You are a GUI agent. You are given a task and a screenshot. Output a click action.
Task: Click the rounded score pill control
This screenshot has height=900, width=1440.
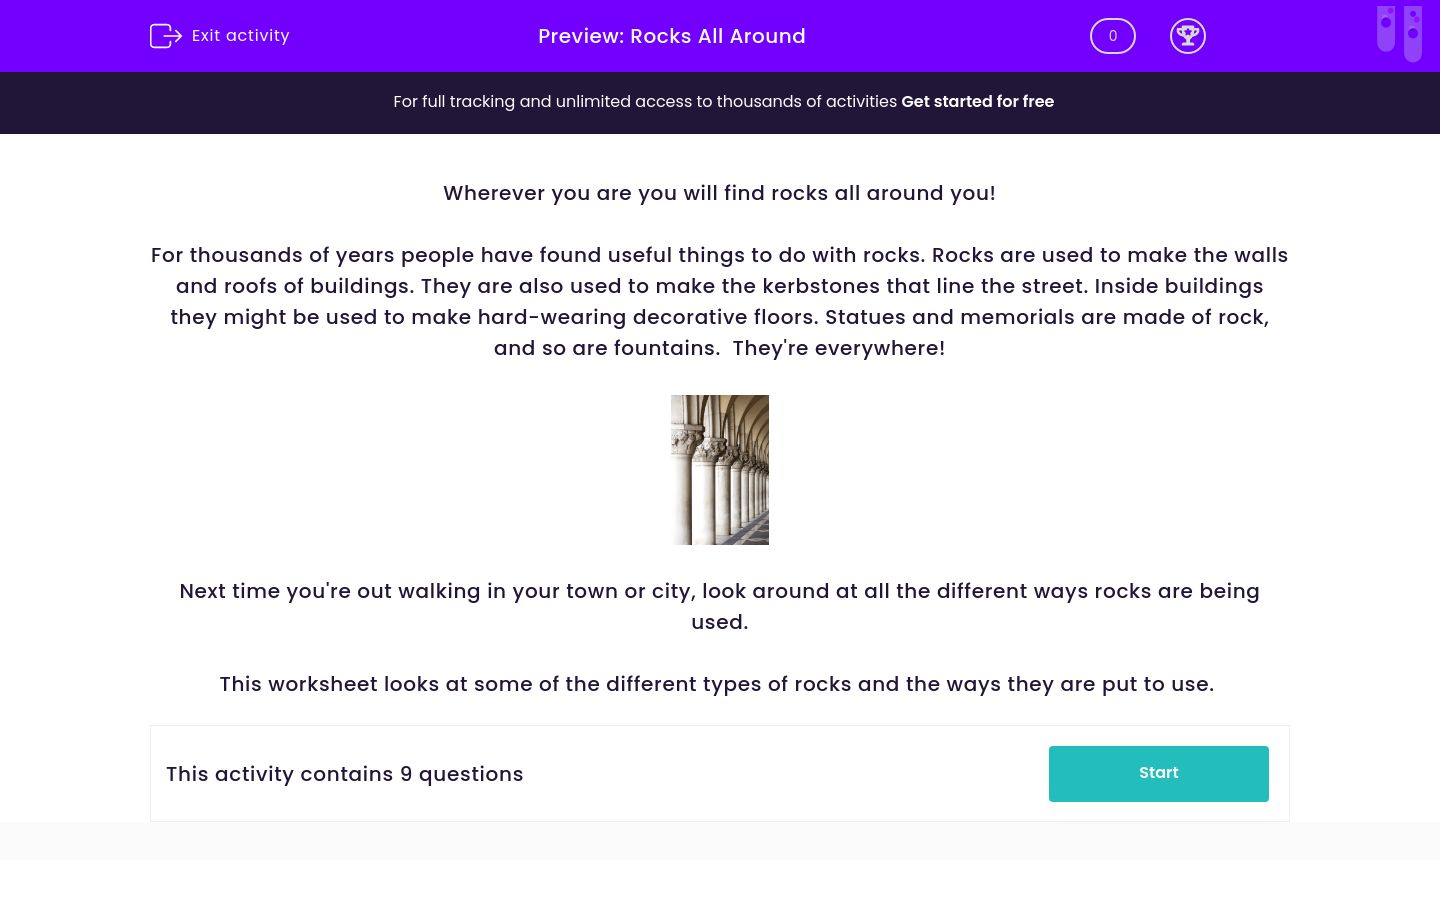[1112, 36]
